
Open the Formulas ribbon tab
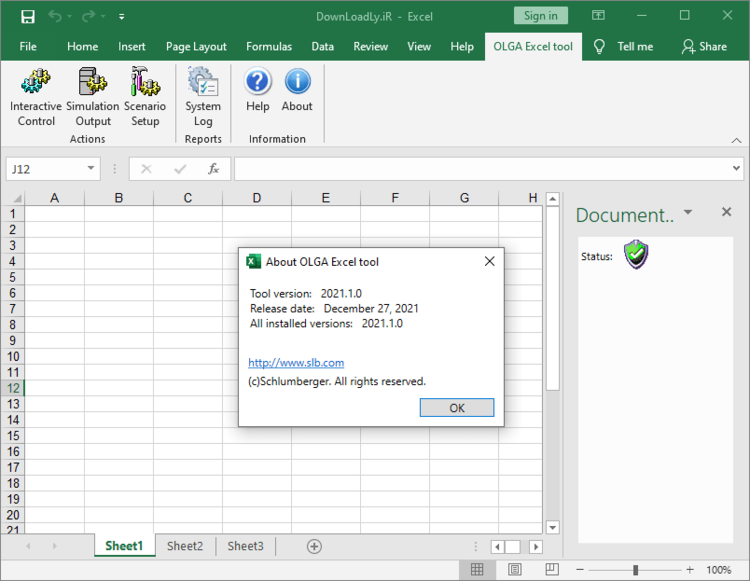[x=269, y=46]
